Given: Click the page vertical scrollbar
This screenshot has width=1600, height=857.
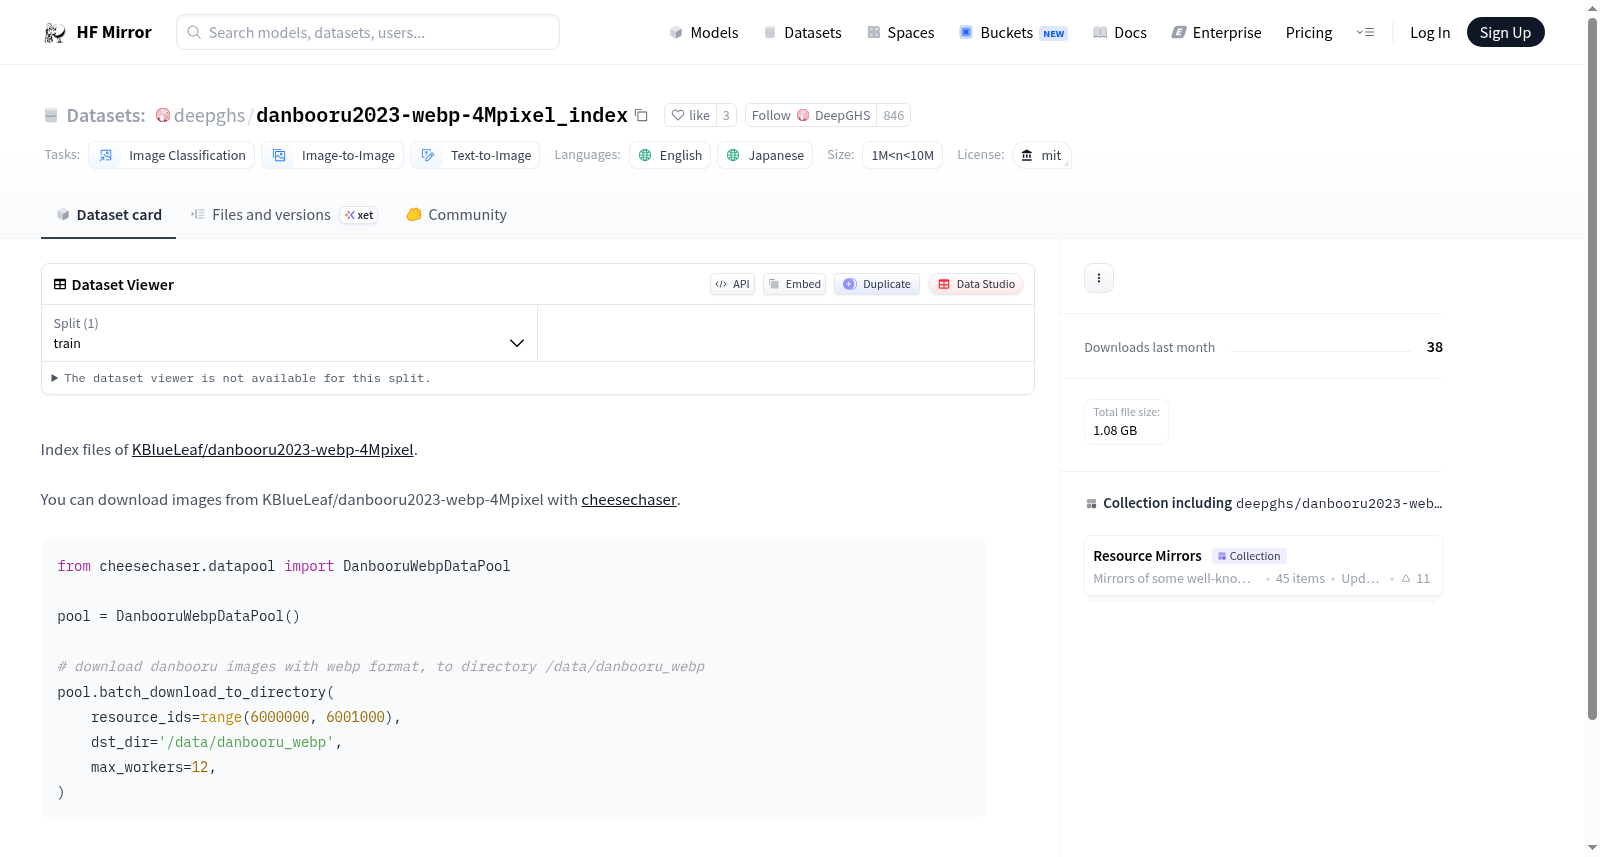Looking at the screenshot, I should click(1592, 367).
